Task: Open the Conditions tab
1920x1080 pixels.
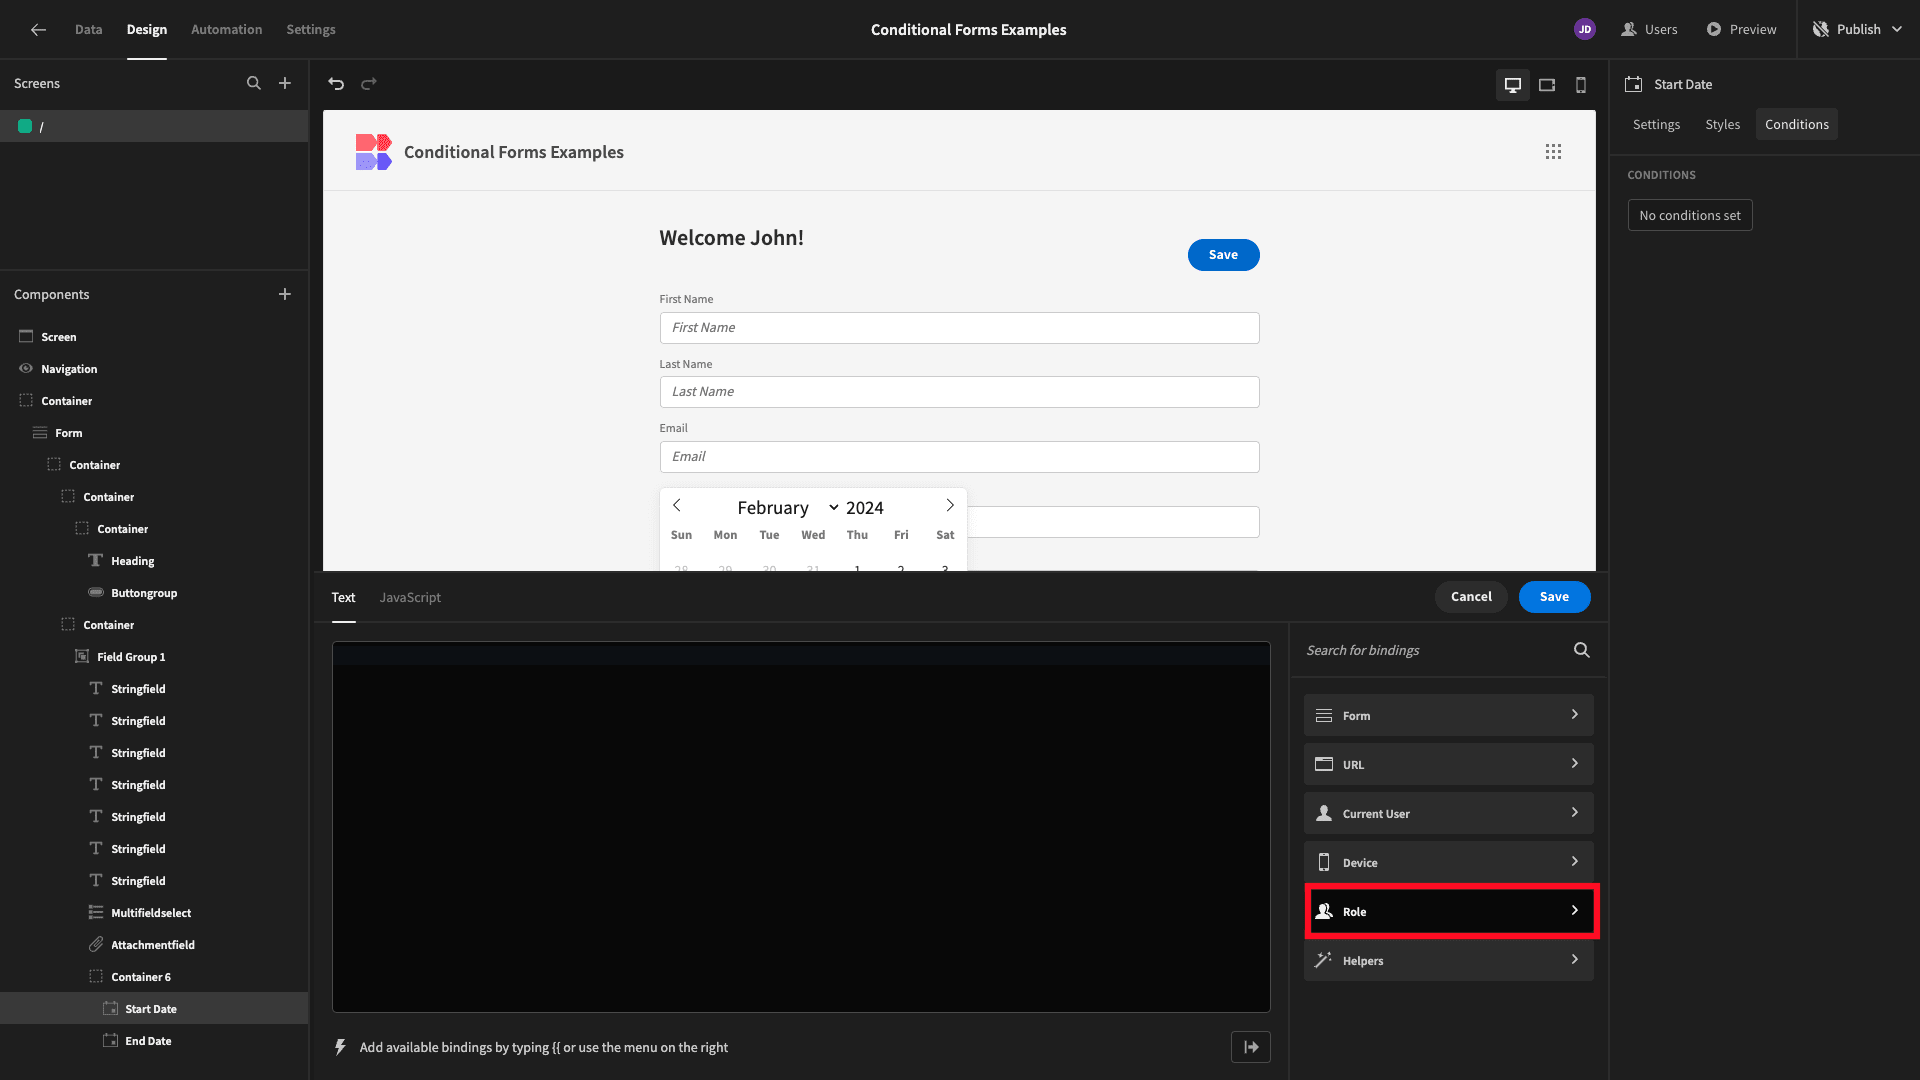Action: (x=1796, y=124)
